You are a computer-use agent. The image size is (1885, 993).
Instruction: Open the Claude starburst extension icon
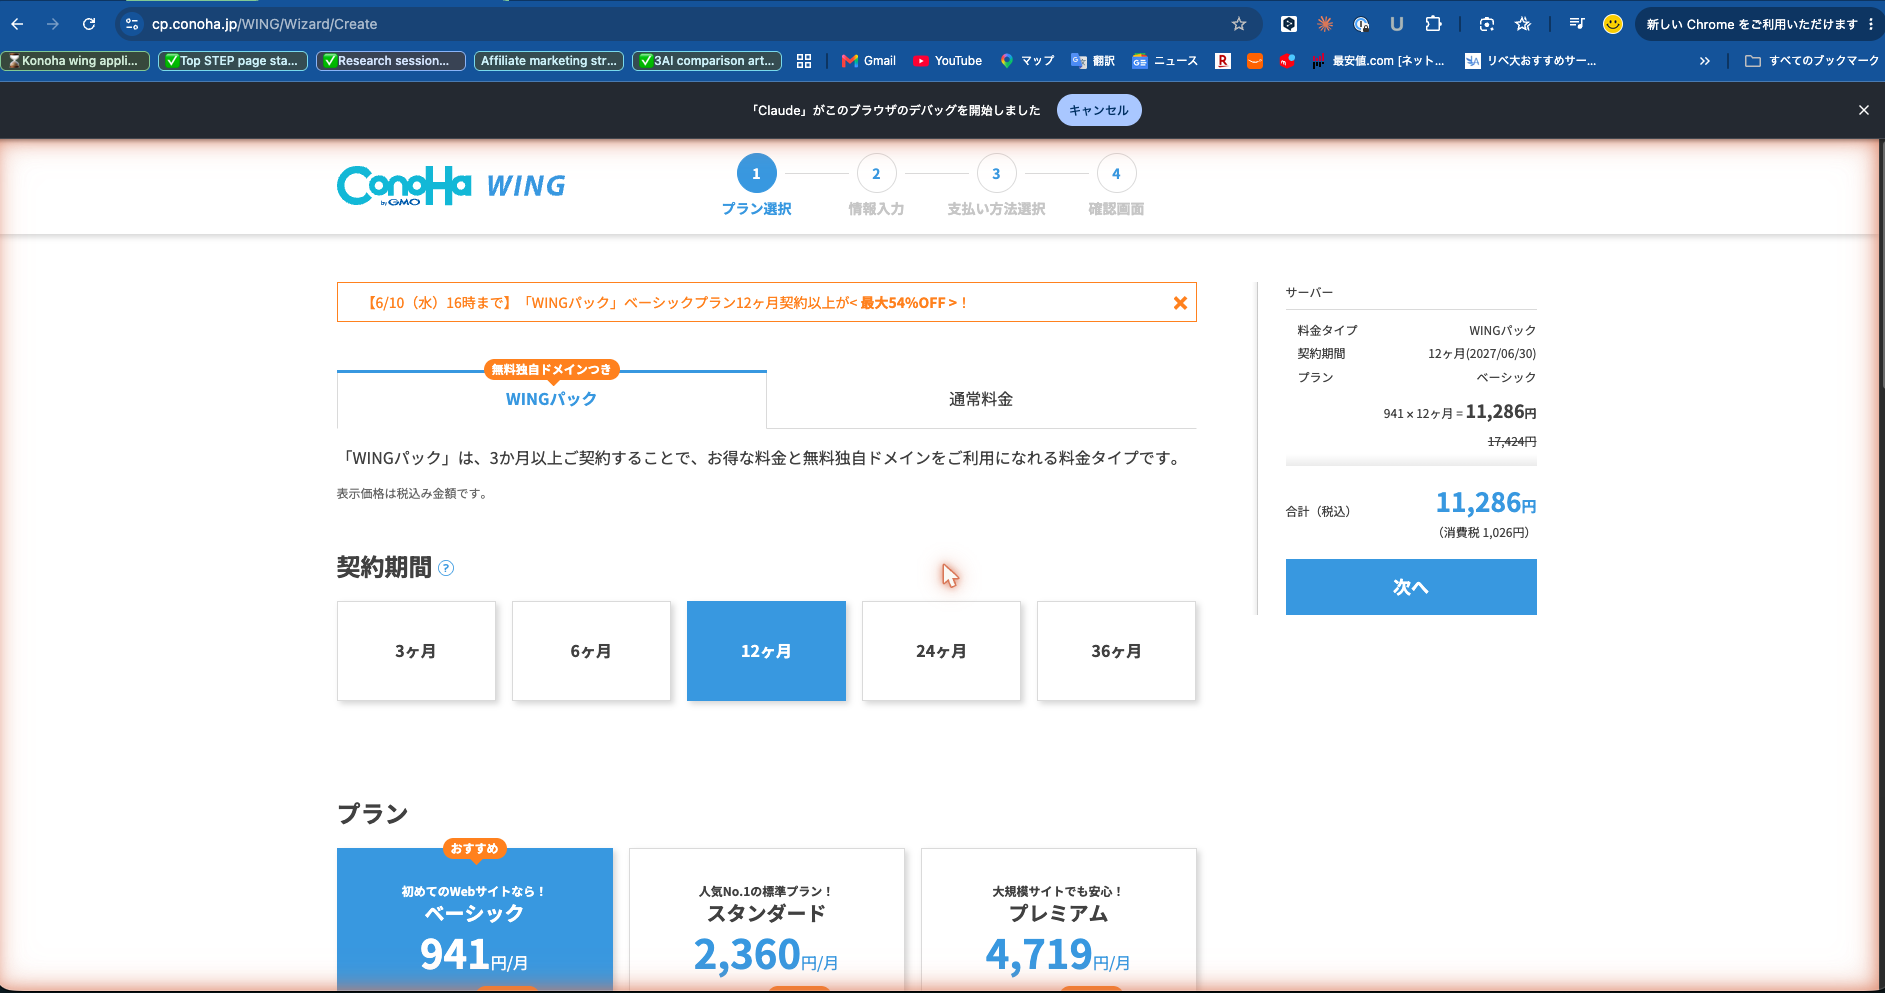click(1325, 24)
